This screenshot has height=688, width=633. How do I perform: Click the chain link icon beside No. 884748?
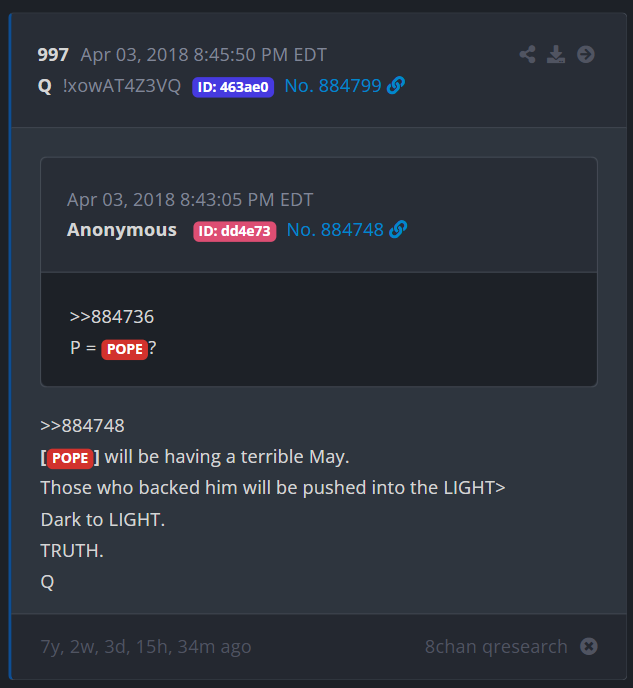coord(398,229)
